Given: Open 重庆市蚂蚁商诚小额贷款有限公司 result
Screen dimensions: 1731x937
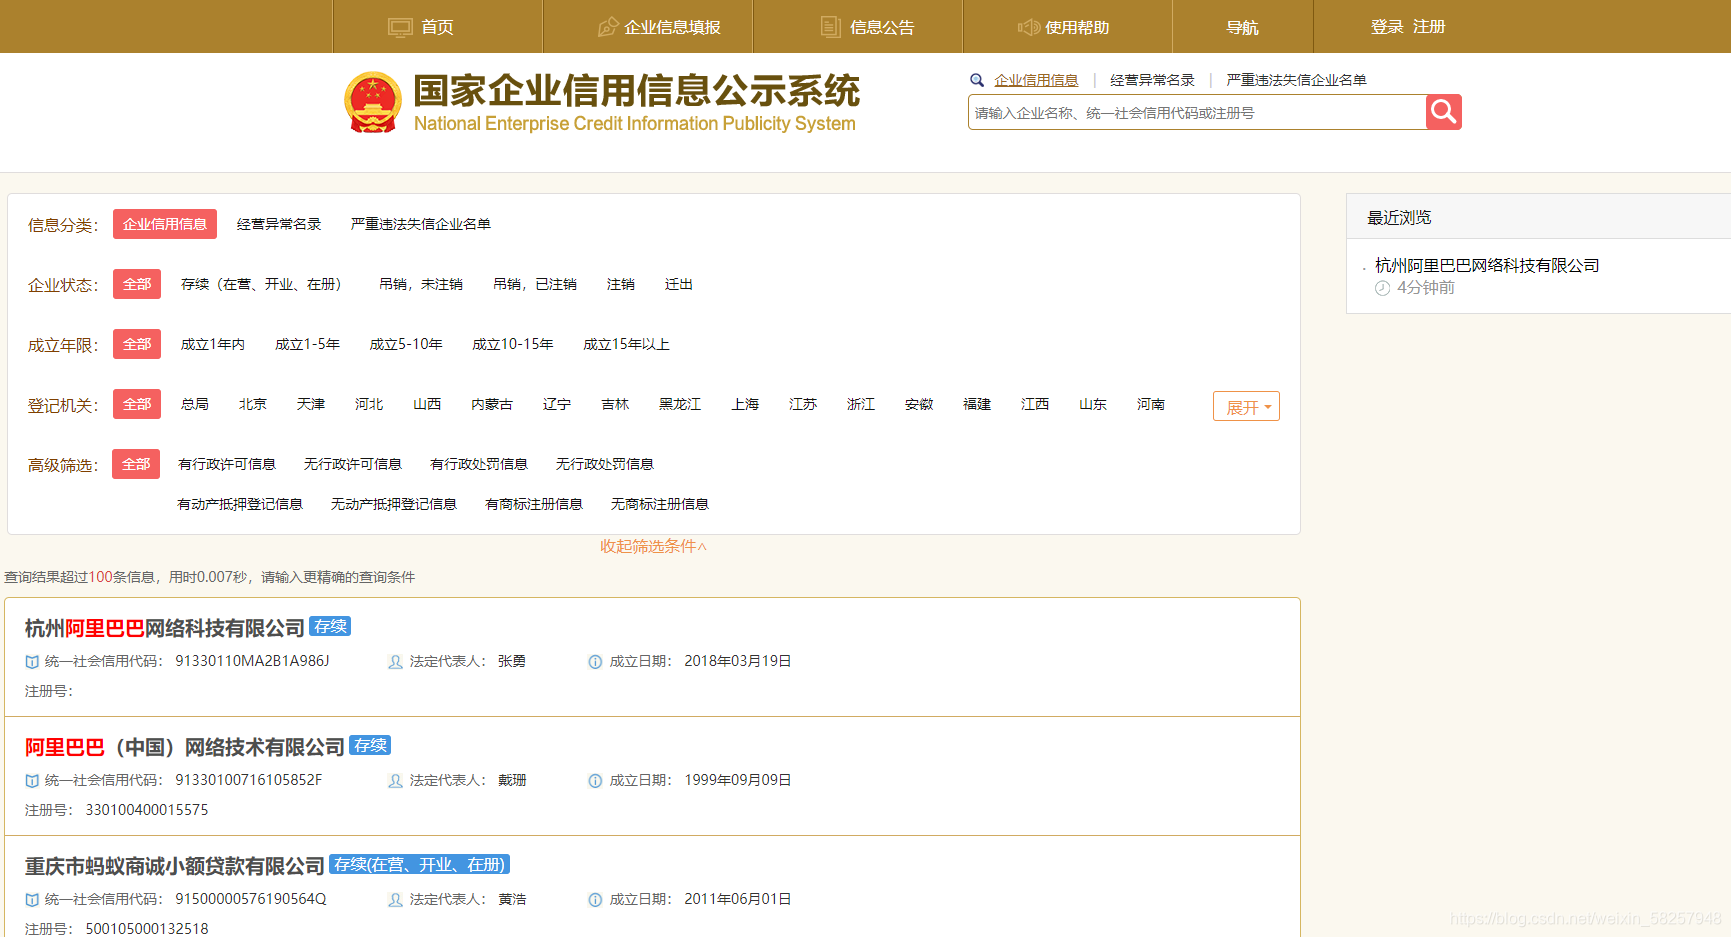Looking at the screenshot, I should (174, 865).
